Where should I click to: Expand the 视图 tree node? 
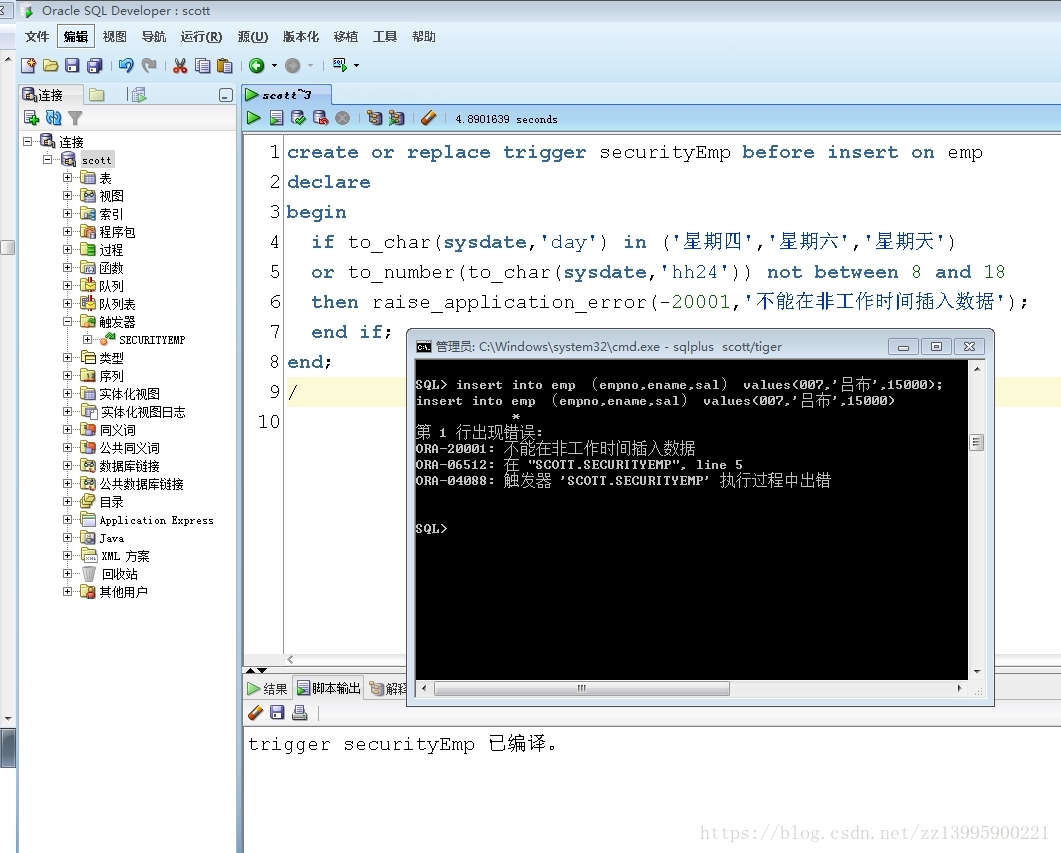[x=67, y=195]
